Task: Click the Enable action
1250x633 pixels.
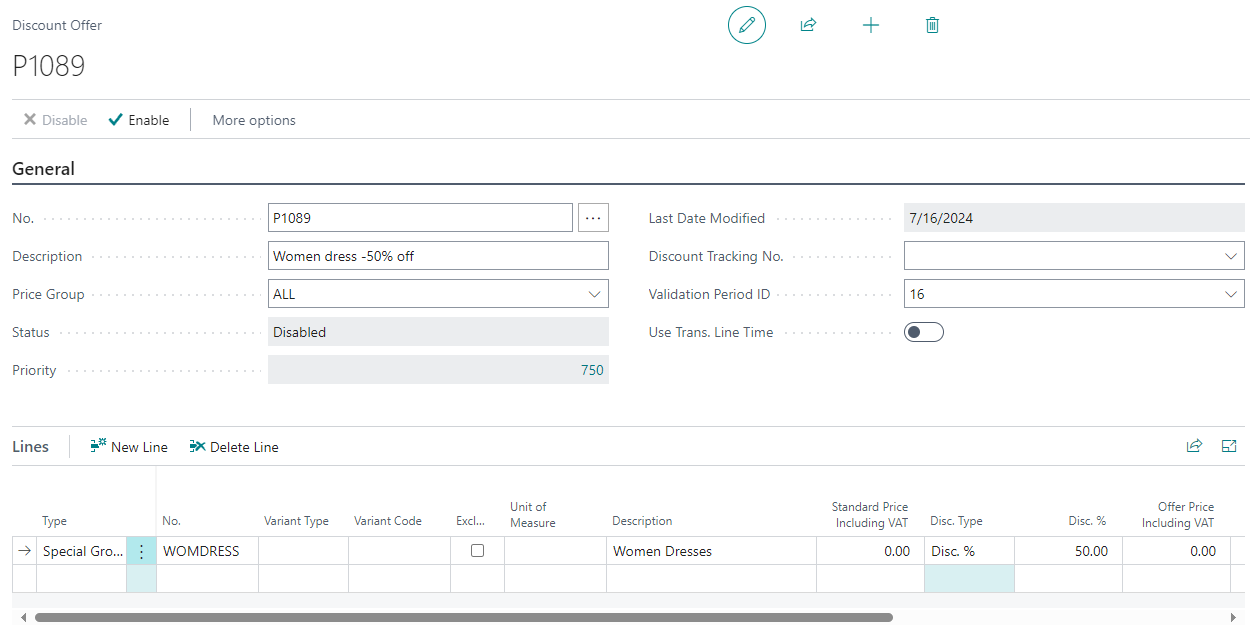Action: click(x=139, y=120)
